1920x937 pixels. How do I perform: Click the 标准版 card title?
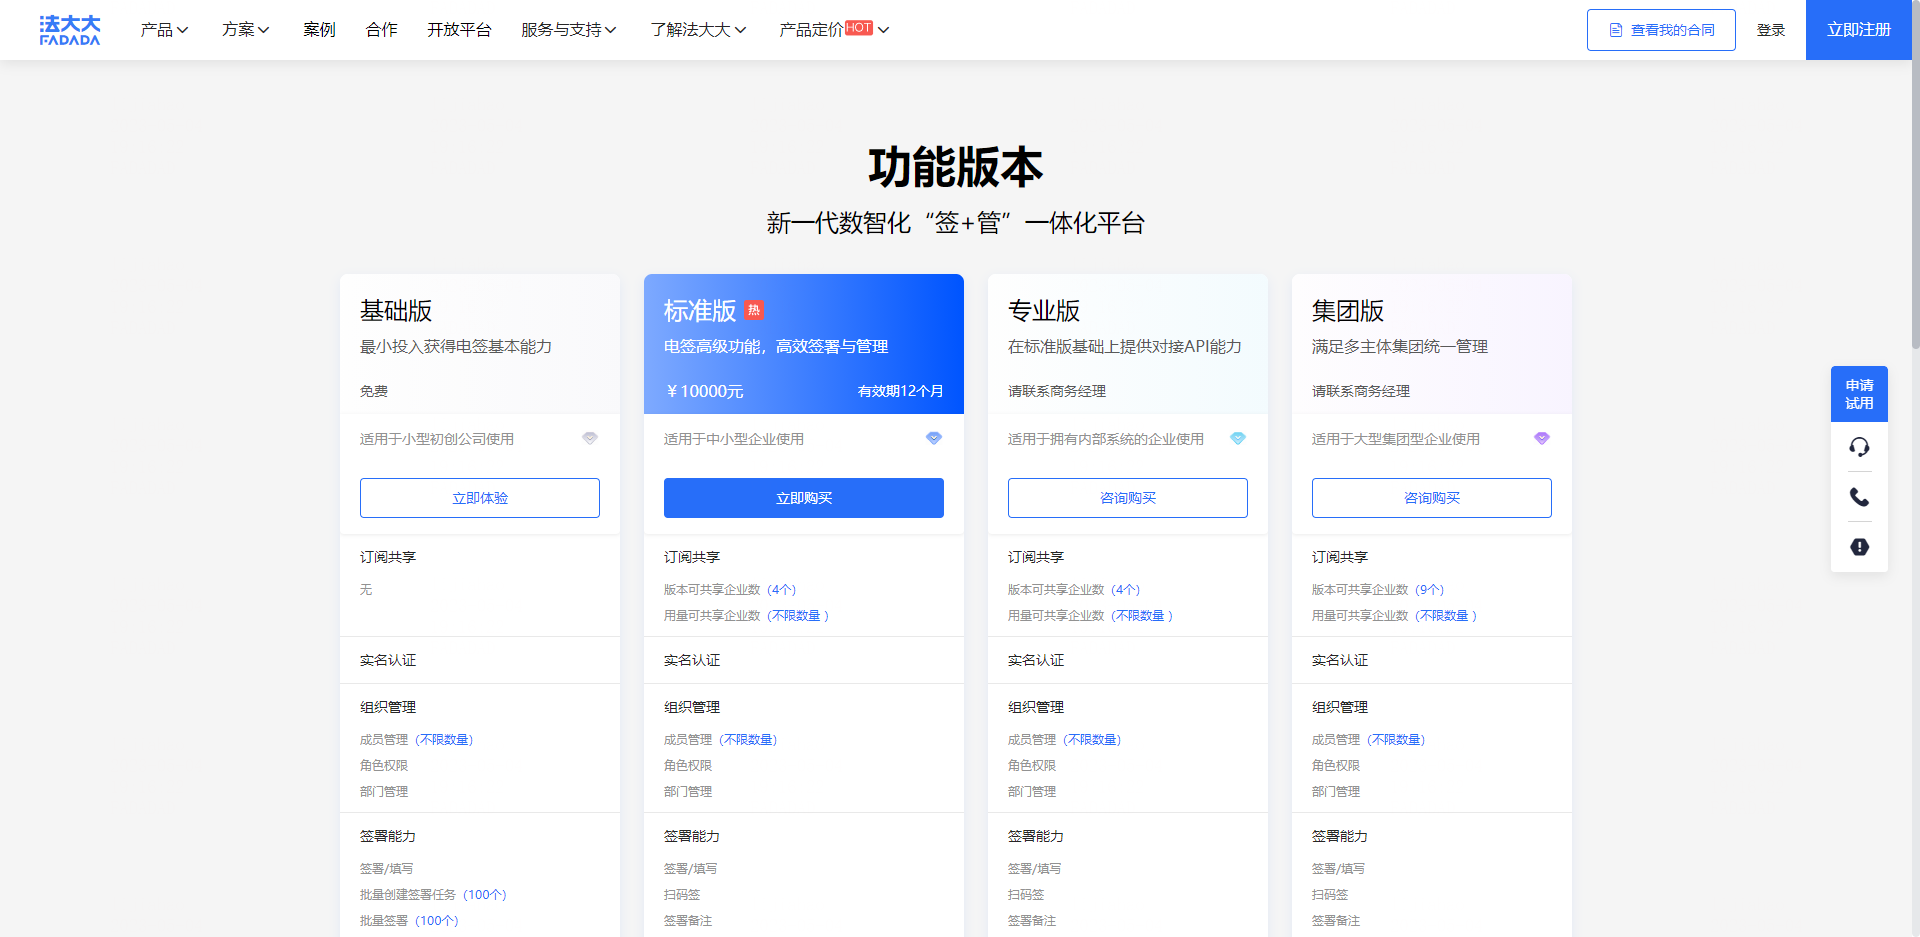click(700, 311)
